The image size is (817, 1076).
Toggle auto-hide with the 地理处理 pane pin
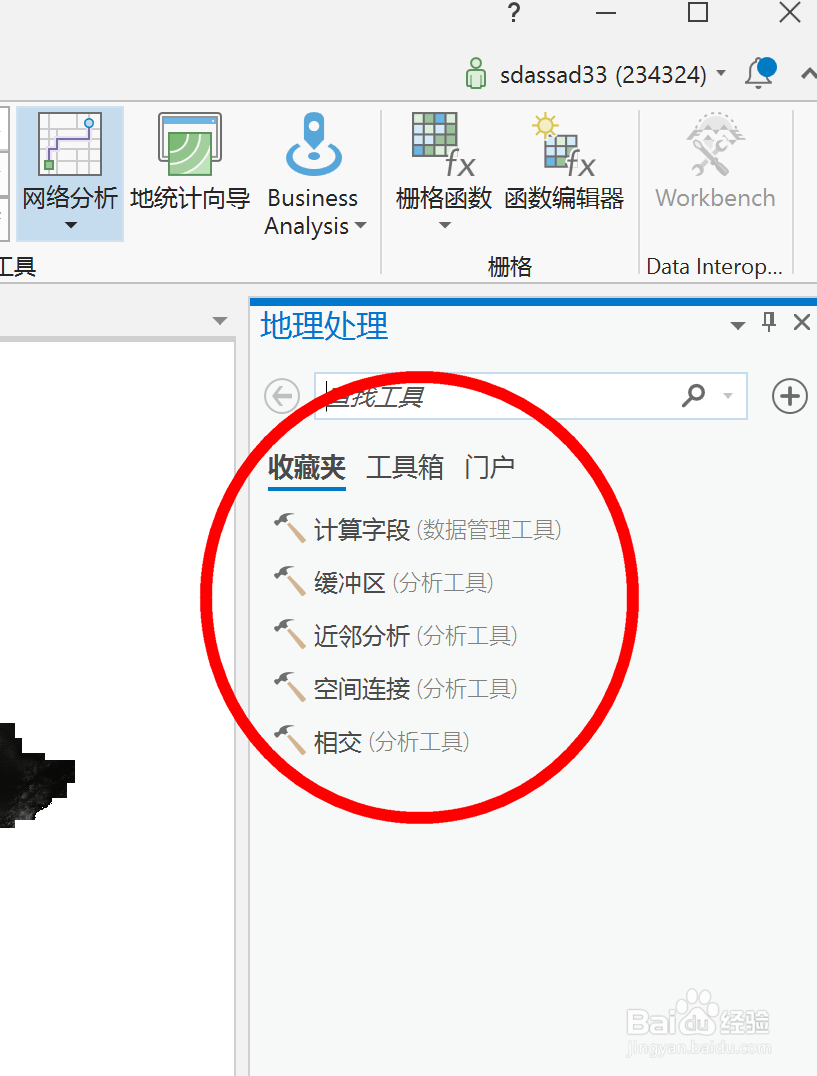point(768,322)
